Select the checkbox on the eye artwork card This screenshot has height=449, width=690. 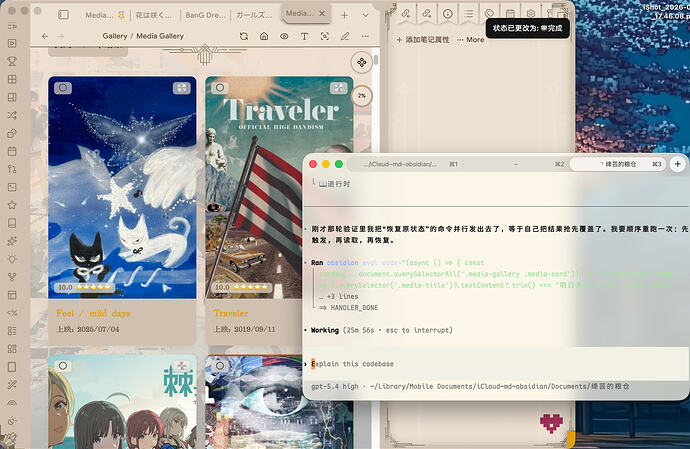tap(220, 366)
